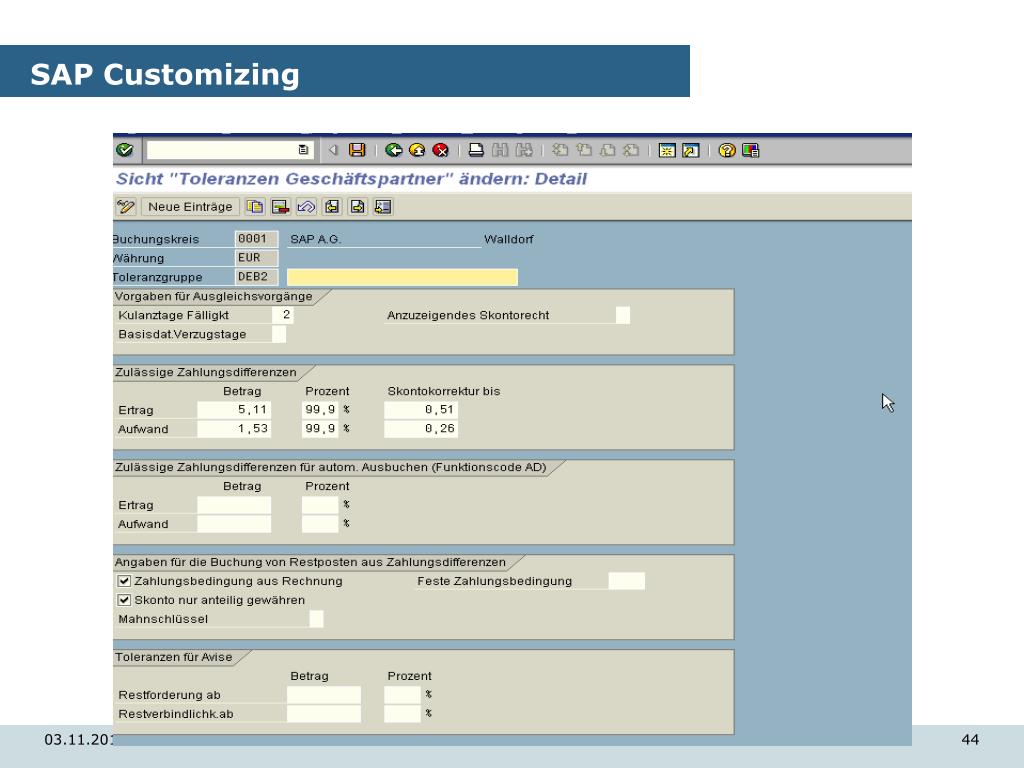
Task: Click the Undo Change icon
Action: click(306, 207)
